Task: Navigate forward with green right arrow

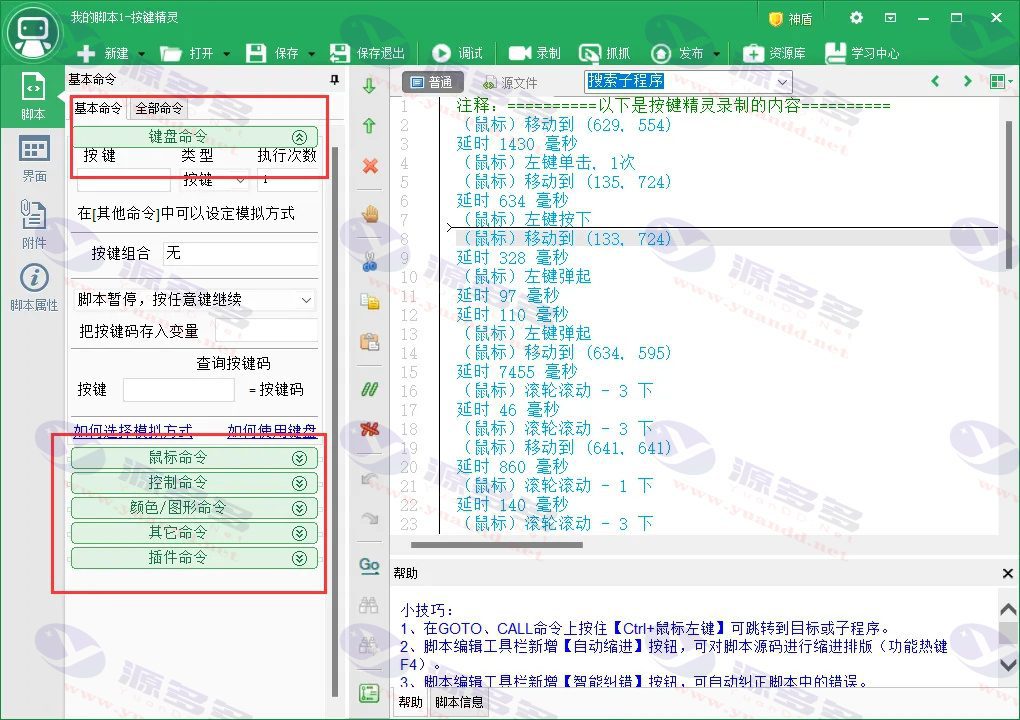Action: (x=967, y=81)
